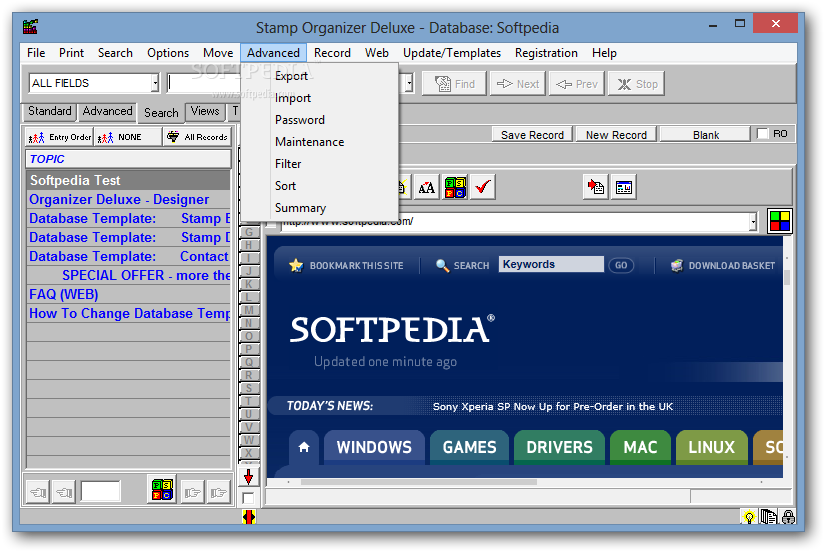
Task: Click the Prev search button
Action: coord(577,84)
